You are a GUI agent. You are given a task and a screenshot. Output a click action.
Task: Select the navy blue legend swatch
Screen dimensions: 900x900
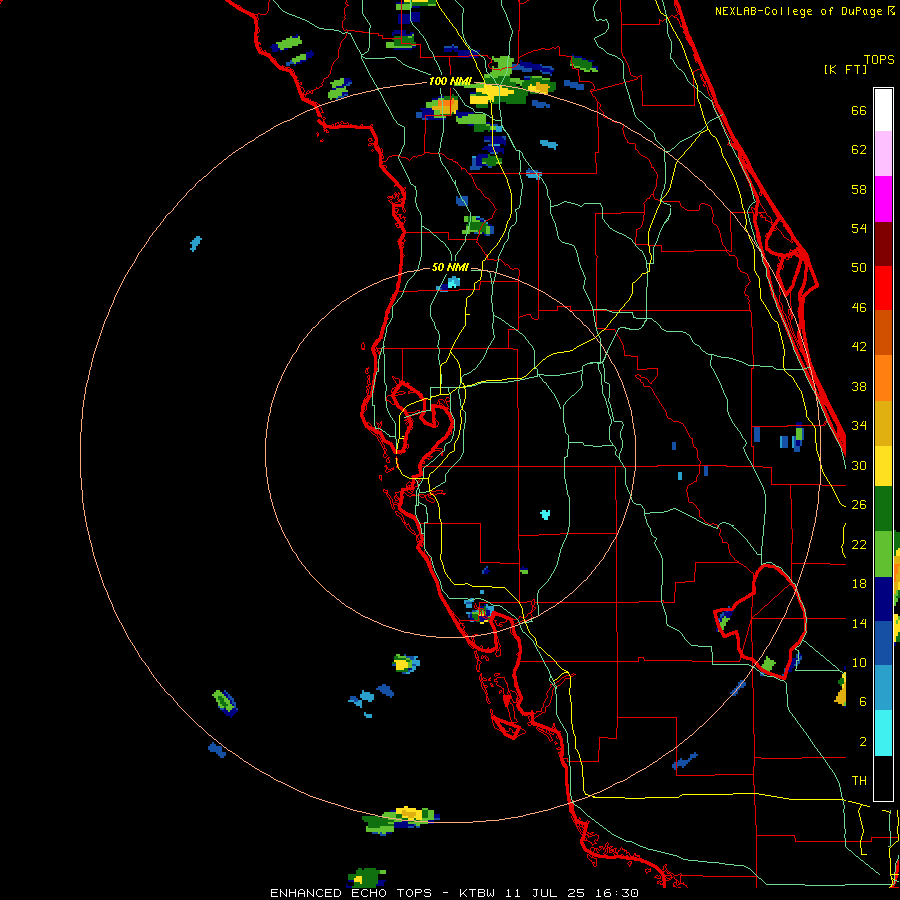pos(883,599)
